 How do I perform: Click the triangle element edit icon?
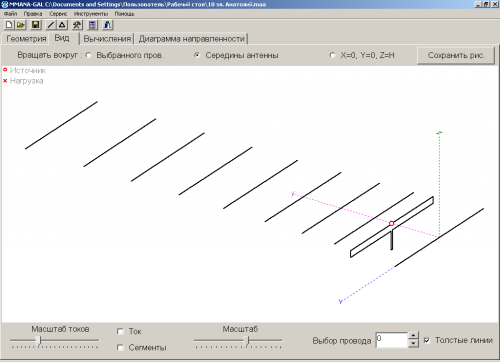(x=62, y=25)
